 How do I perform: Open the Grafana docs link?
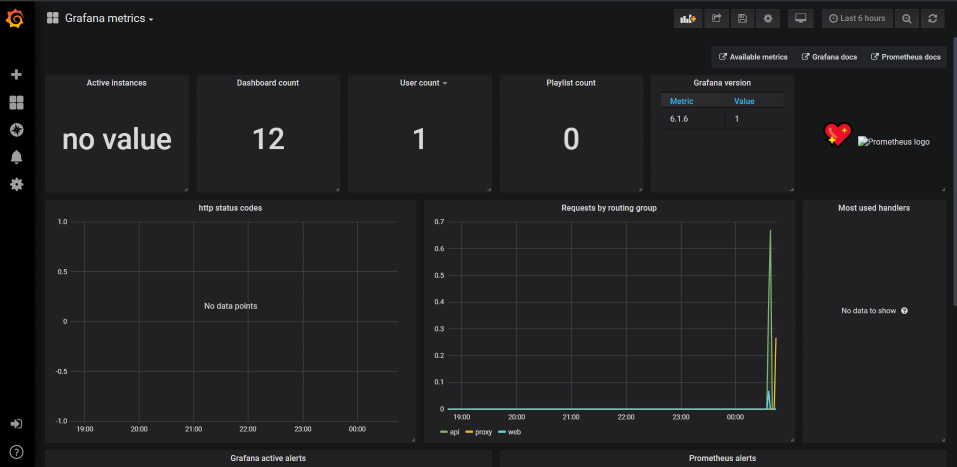pos(829,57)
